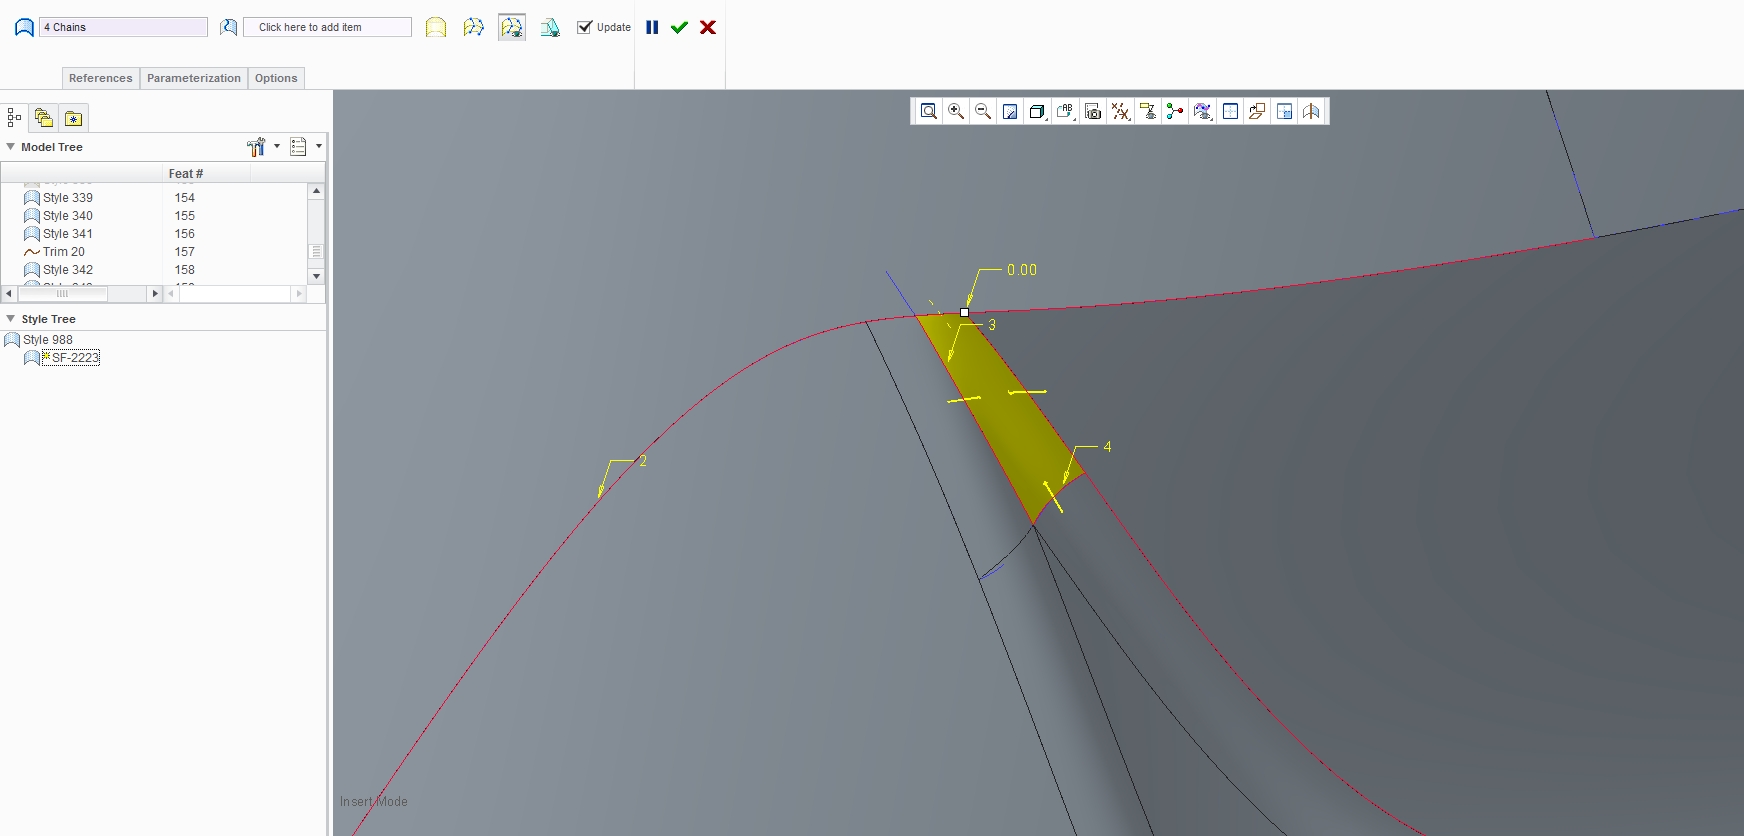Collapse the Style Tree section
This screenshot has height=836, width=1744.
[11, 318]
